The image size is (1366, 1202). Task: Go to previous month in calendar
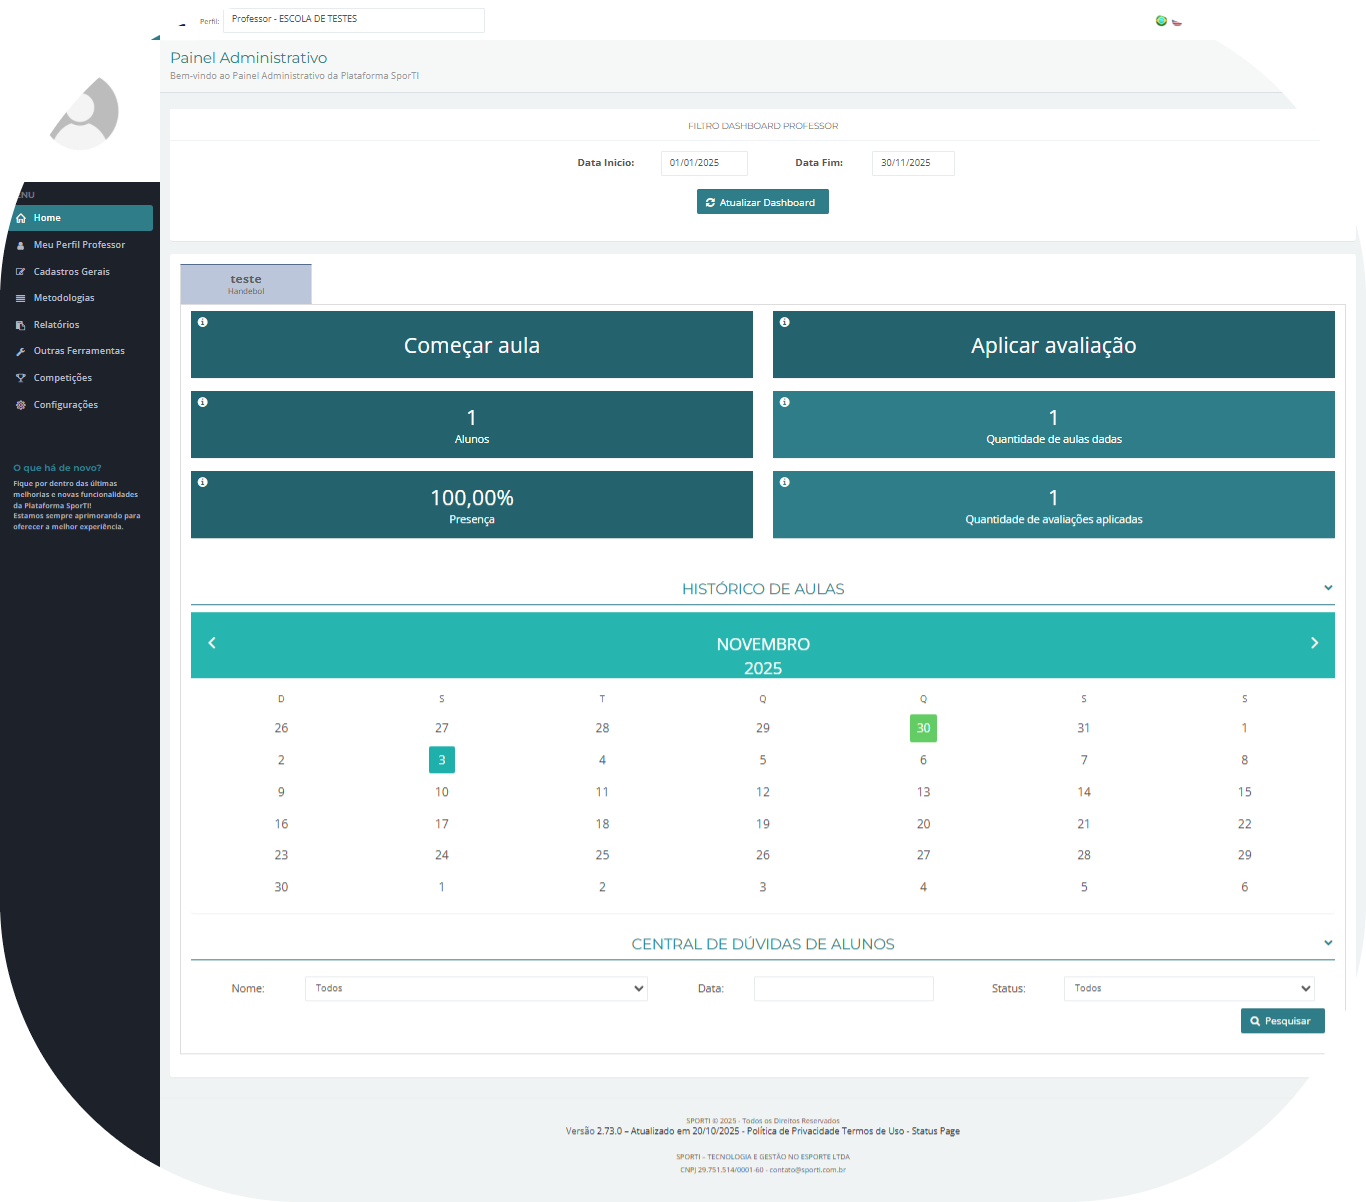pos(212,643)
